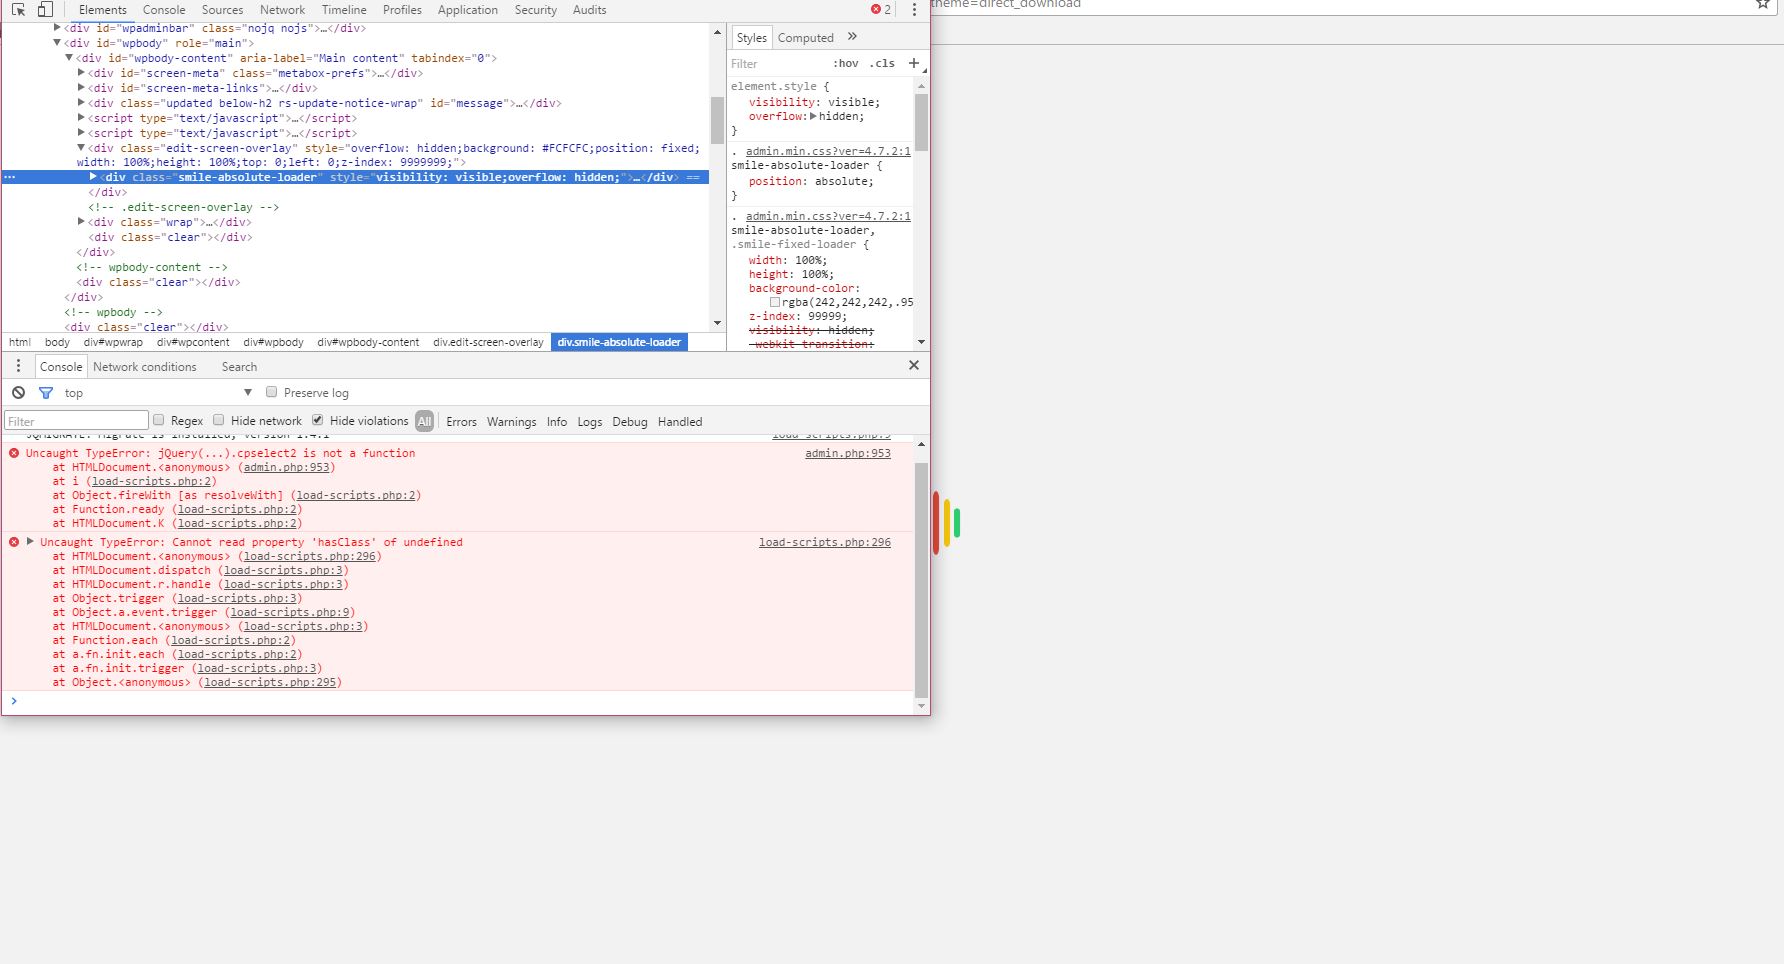Open the top execution context dropdown
The image size is (1784, 964).
click(158, 393)
